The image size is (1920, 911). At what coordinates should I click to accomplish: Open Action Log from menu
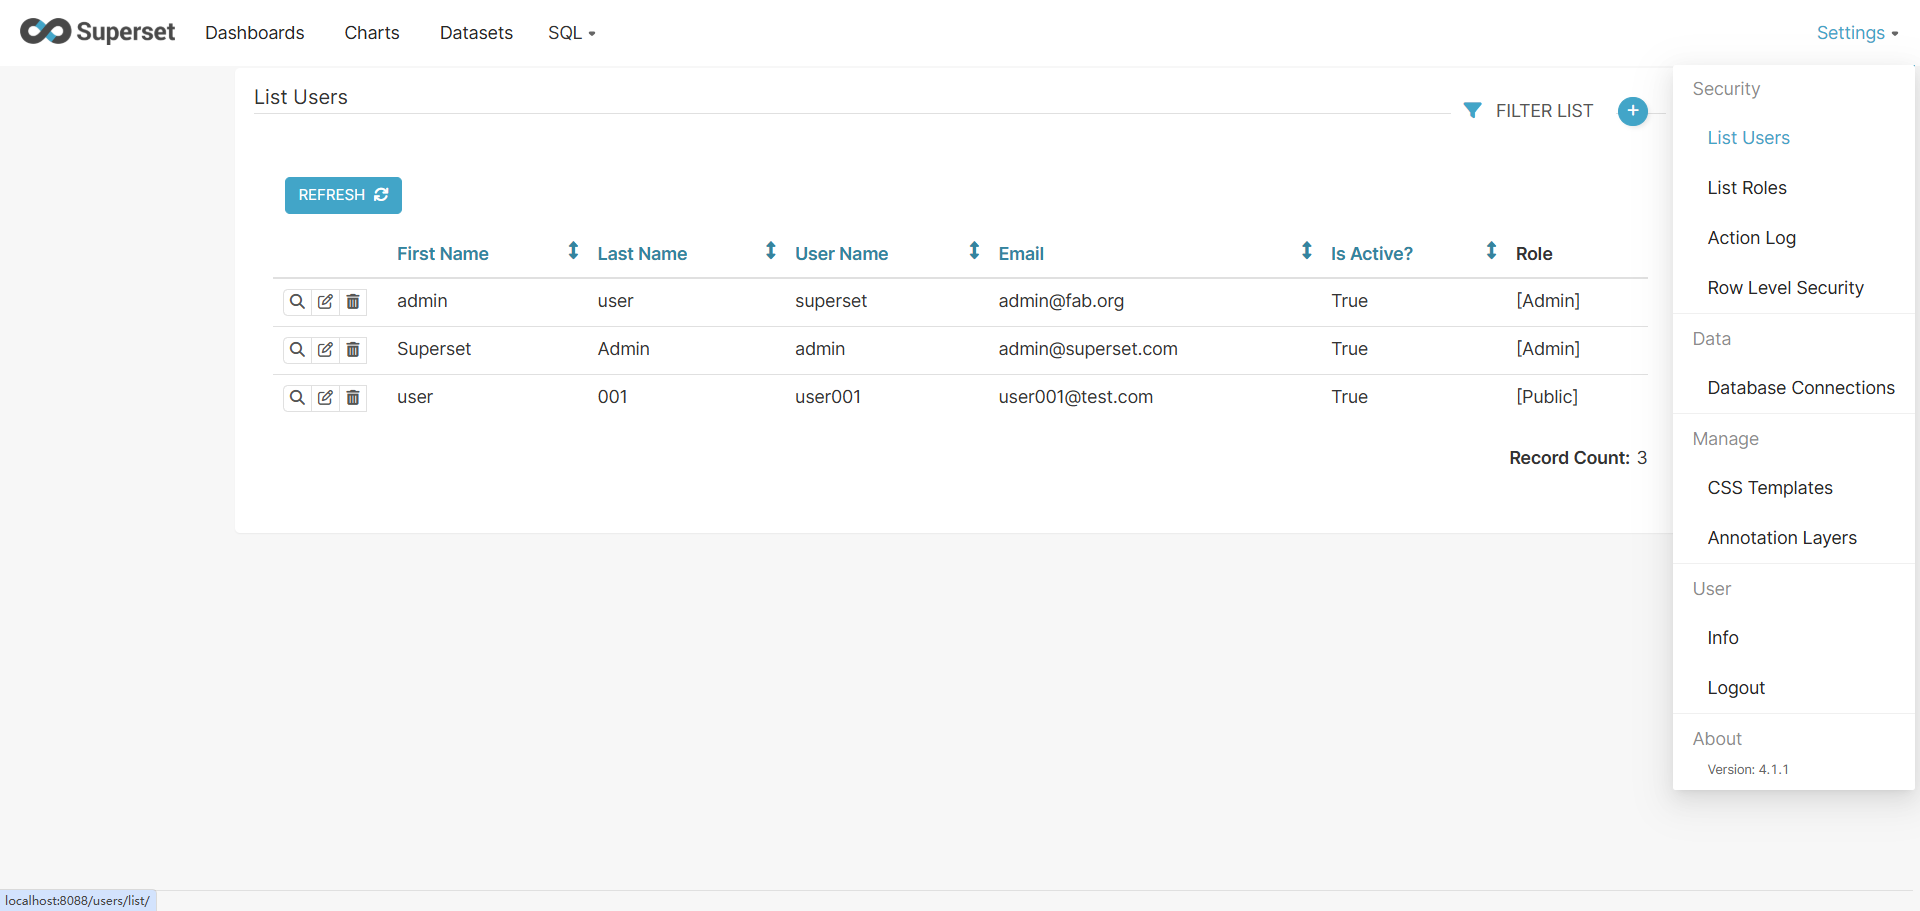[x=1752, y=238]
